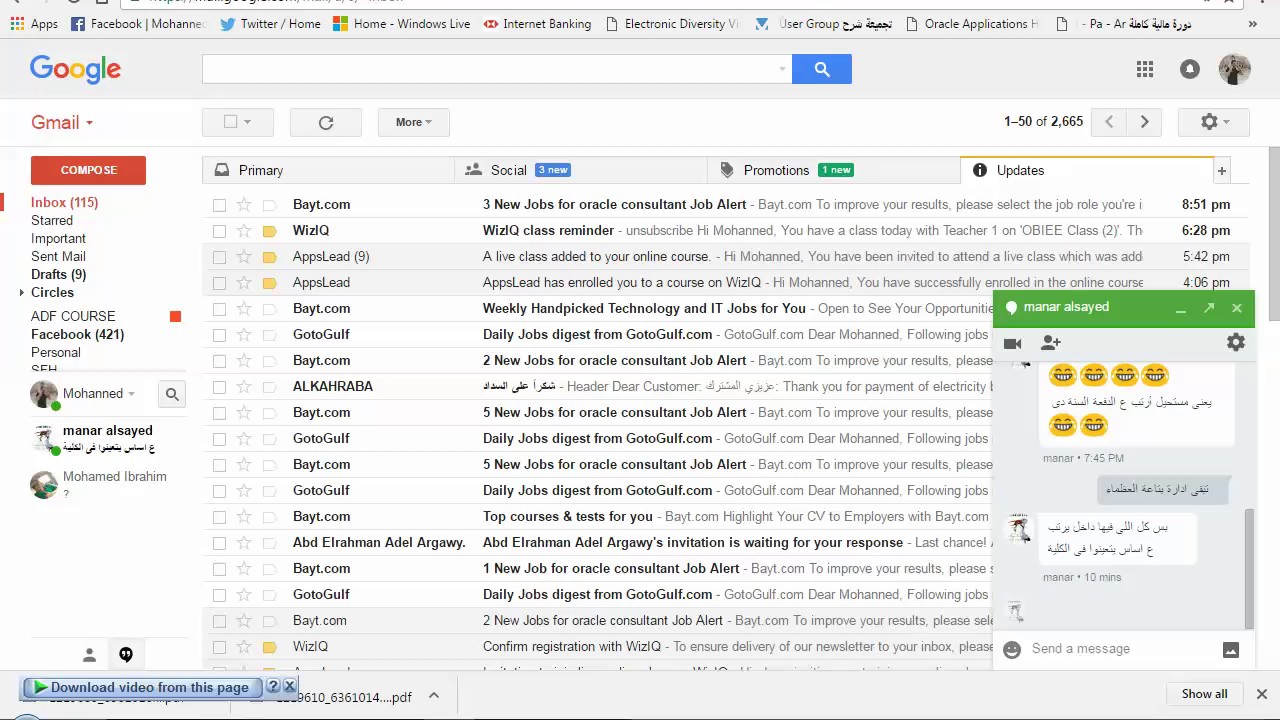Open Drafts (9) folder
Screen dimensions: 1280x720
click(x=58, y=274)
